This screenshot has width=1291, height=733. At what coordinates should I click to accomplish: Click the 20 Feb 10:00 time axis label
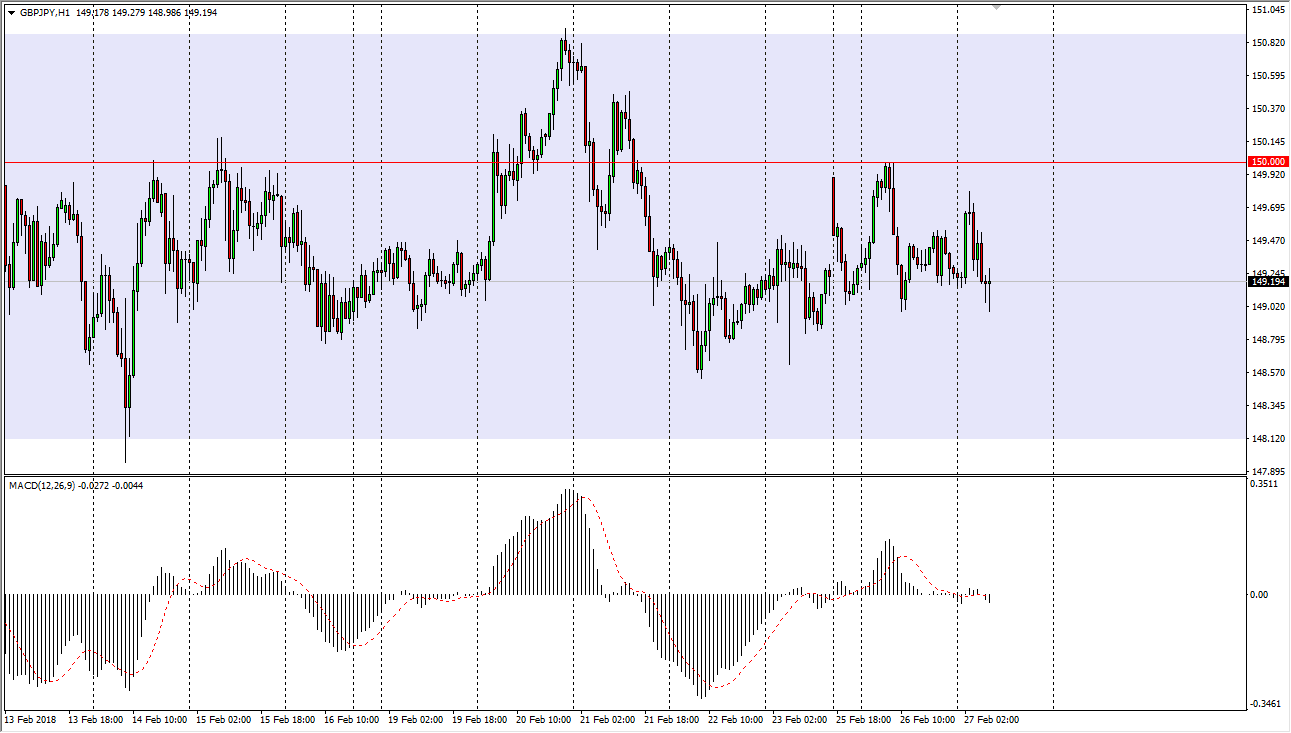pos(543,720)
